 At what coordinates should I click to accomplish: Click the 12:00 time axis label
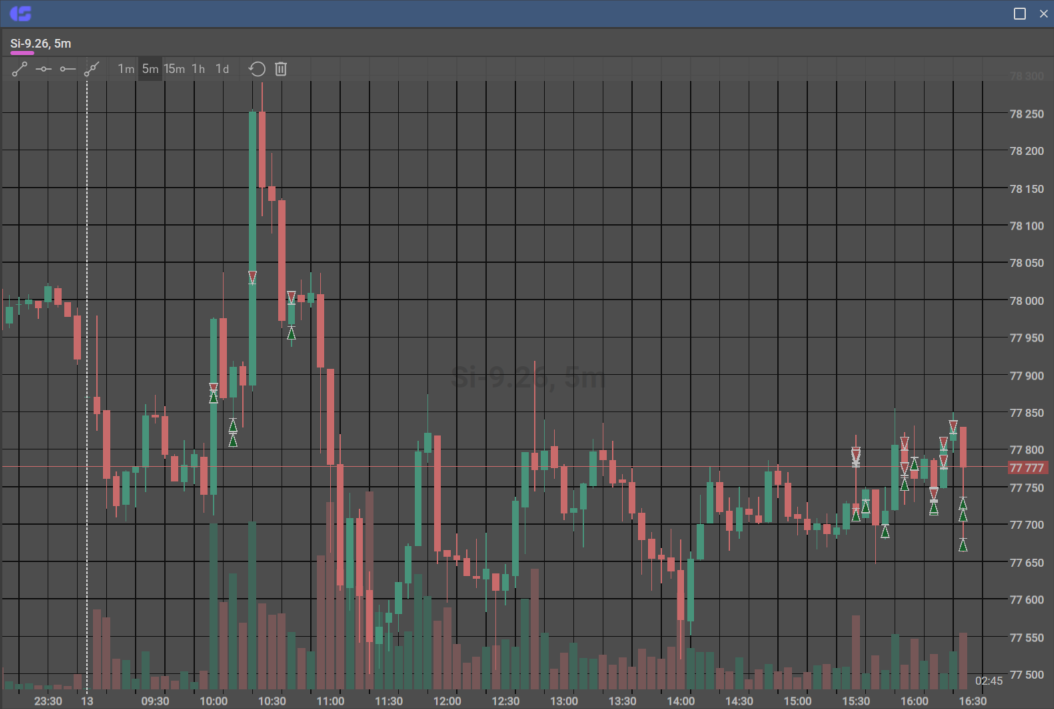pyautogui.click(x=447, y=701)
